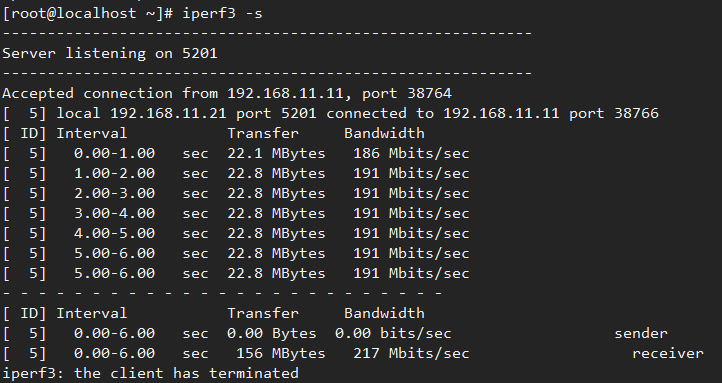The height and width of the screenshot is (383, 722).
Task: Click the 4.00-5.00 interval entry
Action: tap(115, 233)
